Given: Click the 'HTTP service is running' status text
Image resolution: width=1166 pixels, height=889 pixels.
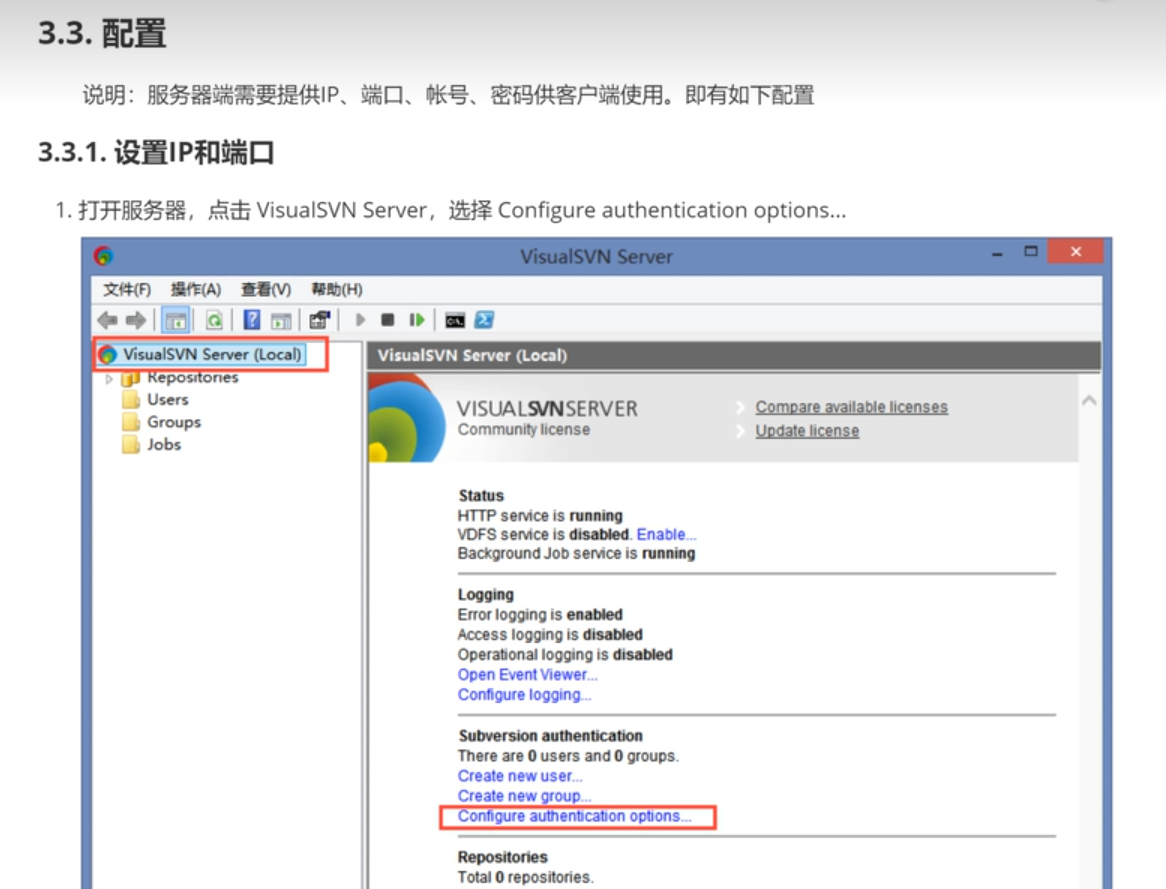Looking at the screenshot, I should [x=540, y=516].
